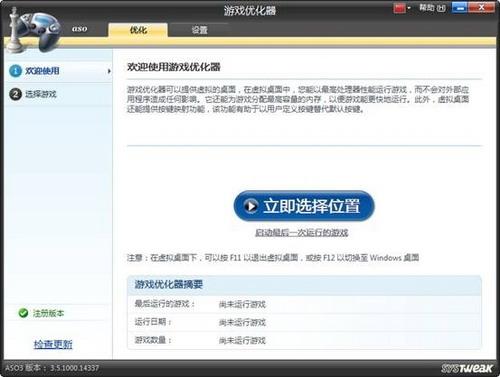Click the 立即选择位置 button

304,206
